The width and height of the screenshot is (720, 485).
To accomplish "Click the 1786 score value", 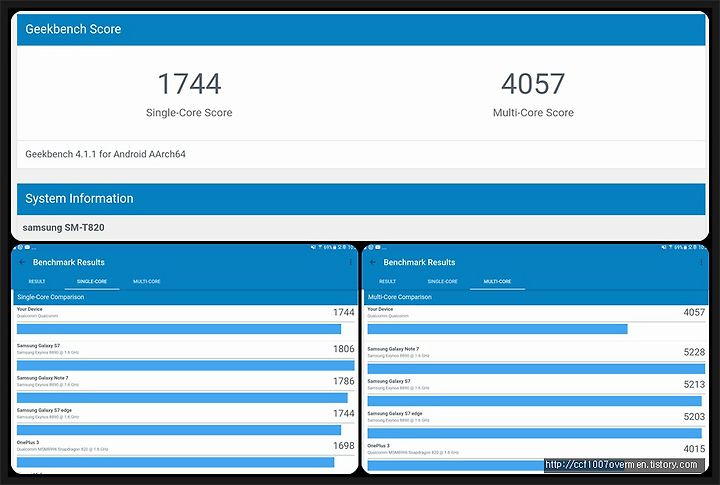I will 344,381.
